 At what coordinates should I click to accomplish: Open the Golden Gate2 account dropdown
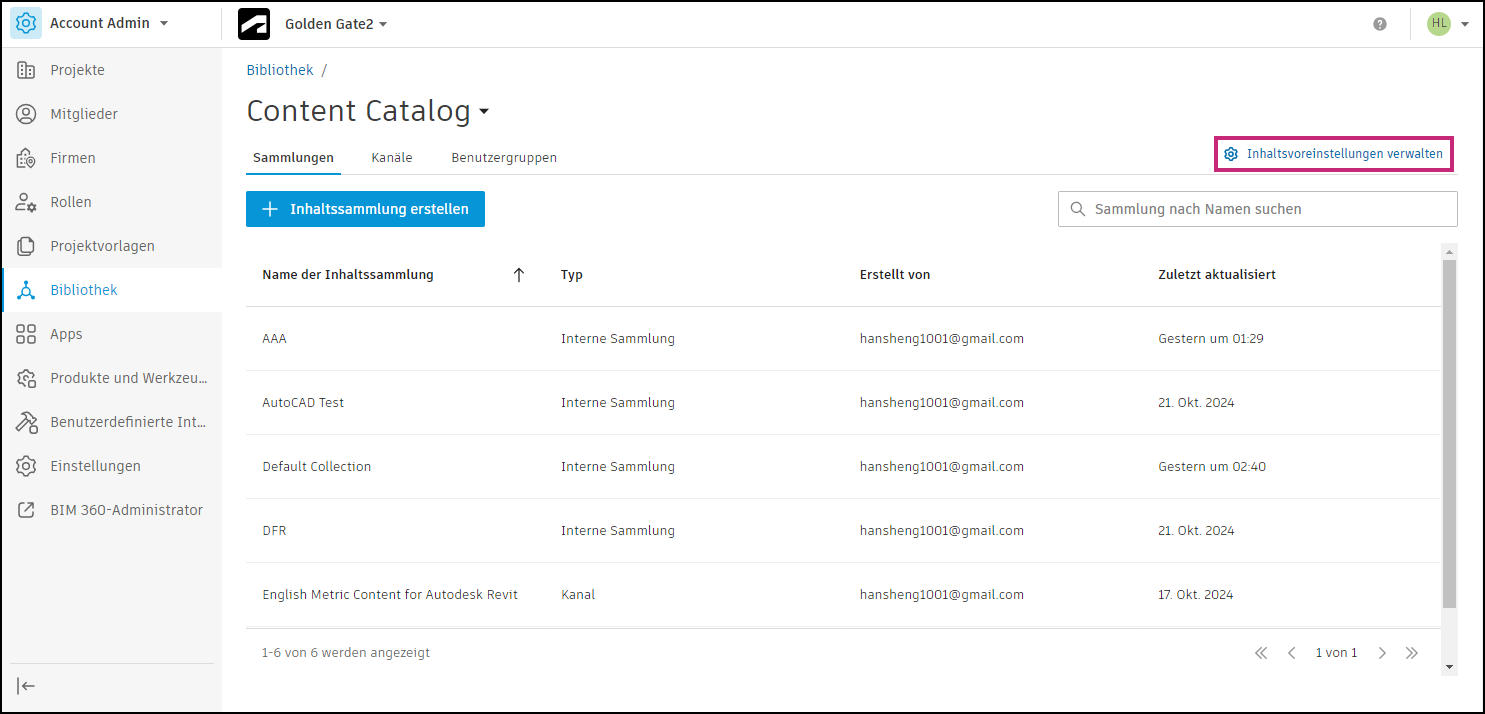336,24
